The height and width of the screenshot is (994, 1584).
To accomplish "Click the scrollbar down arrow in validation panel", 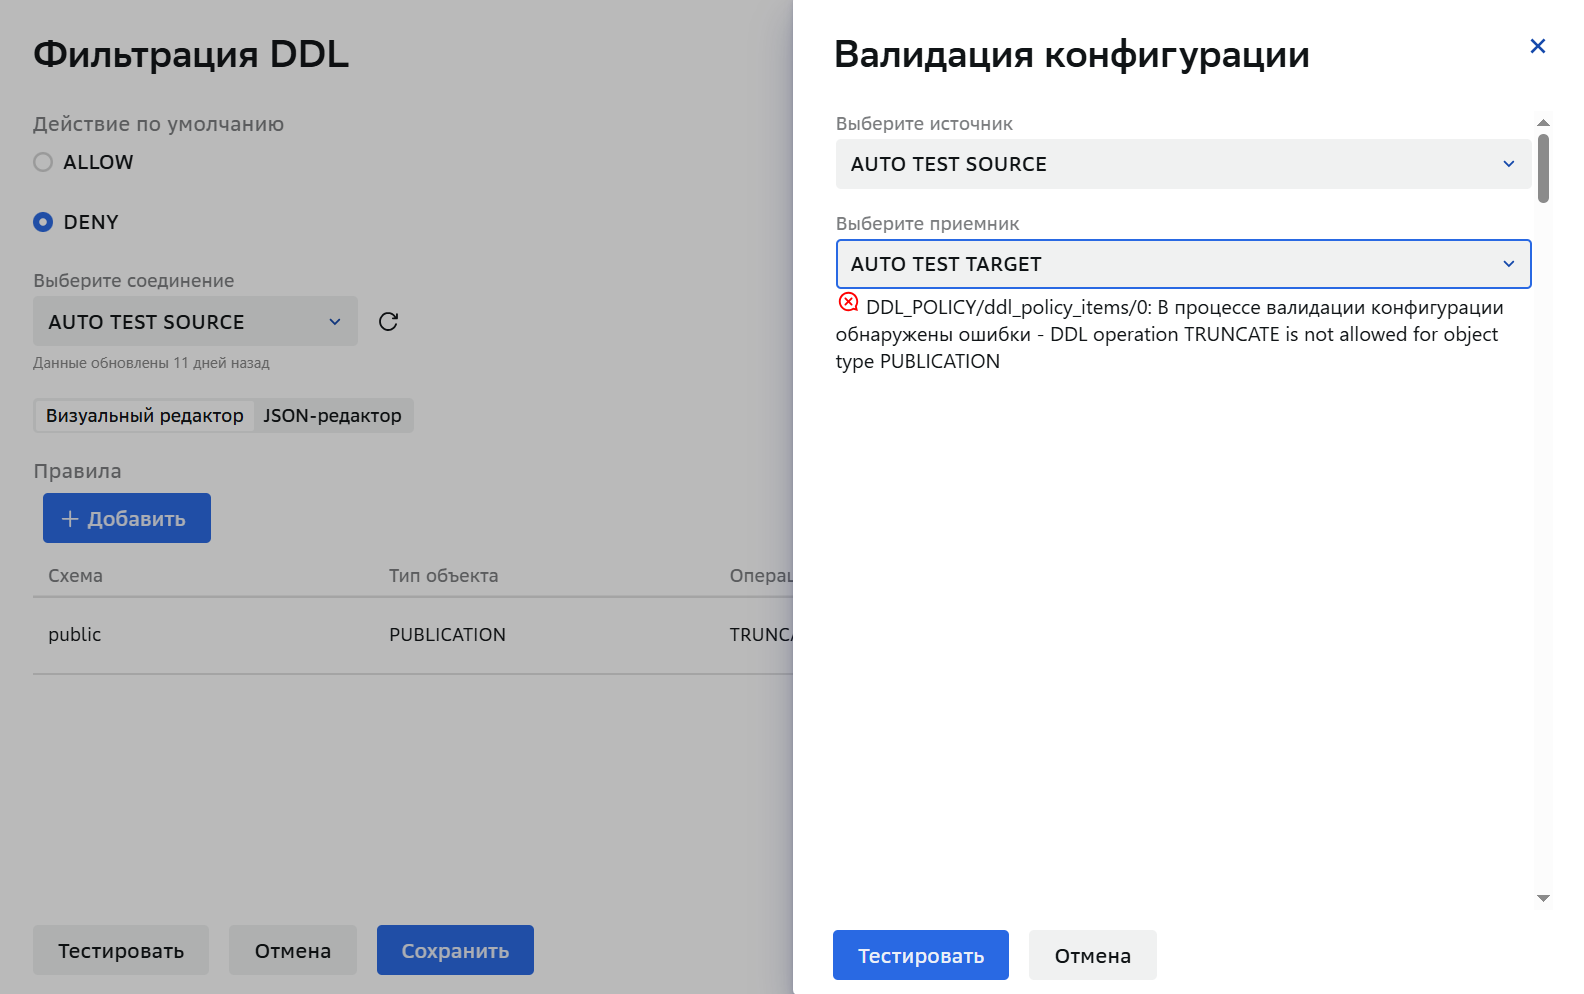I will click(x=1543, y=898).
